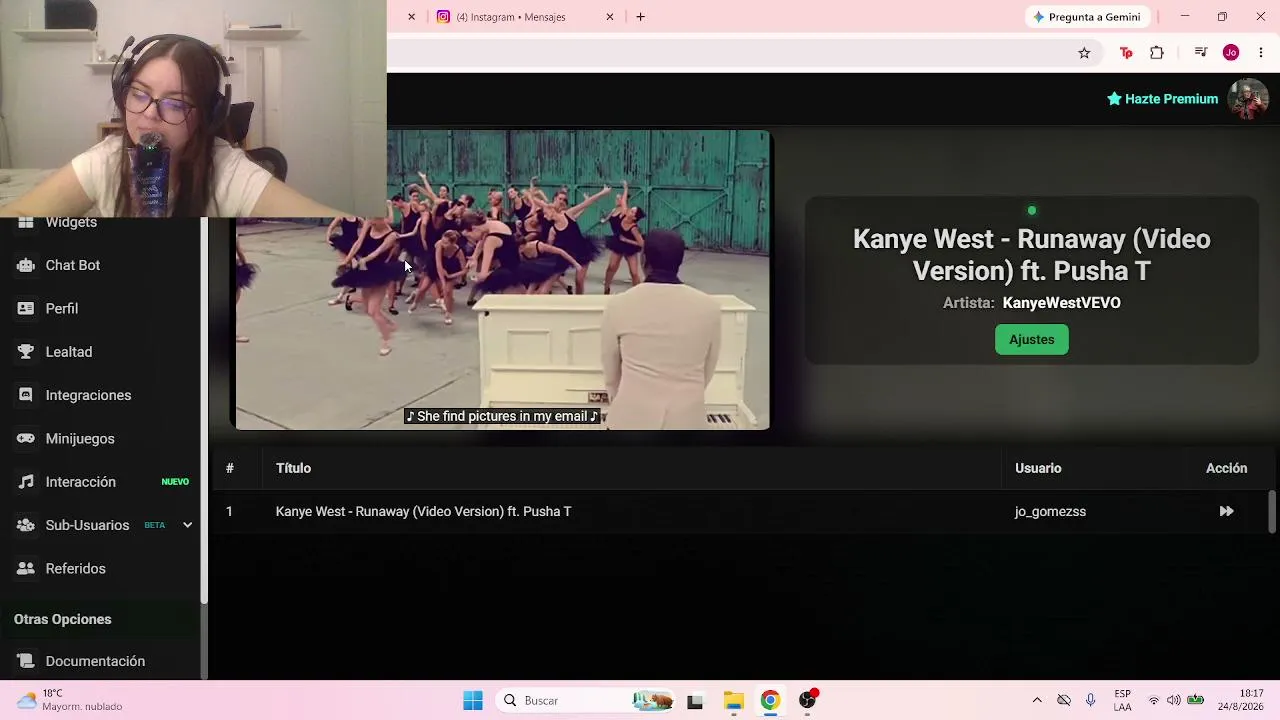Click the red Tp extension icon
The image size is (1280, 720).
1126,53
